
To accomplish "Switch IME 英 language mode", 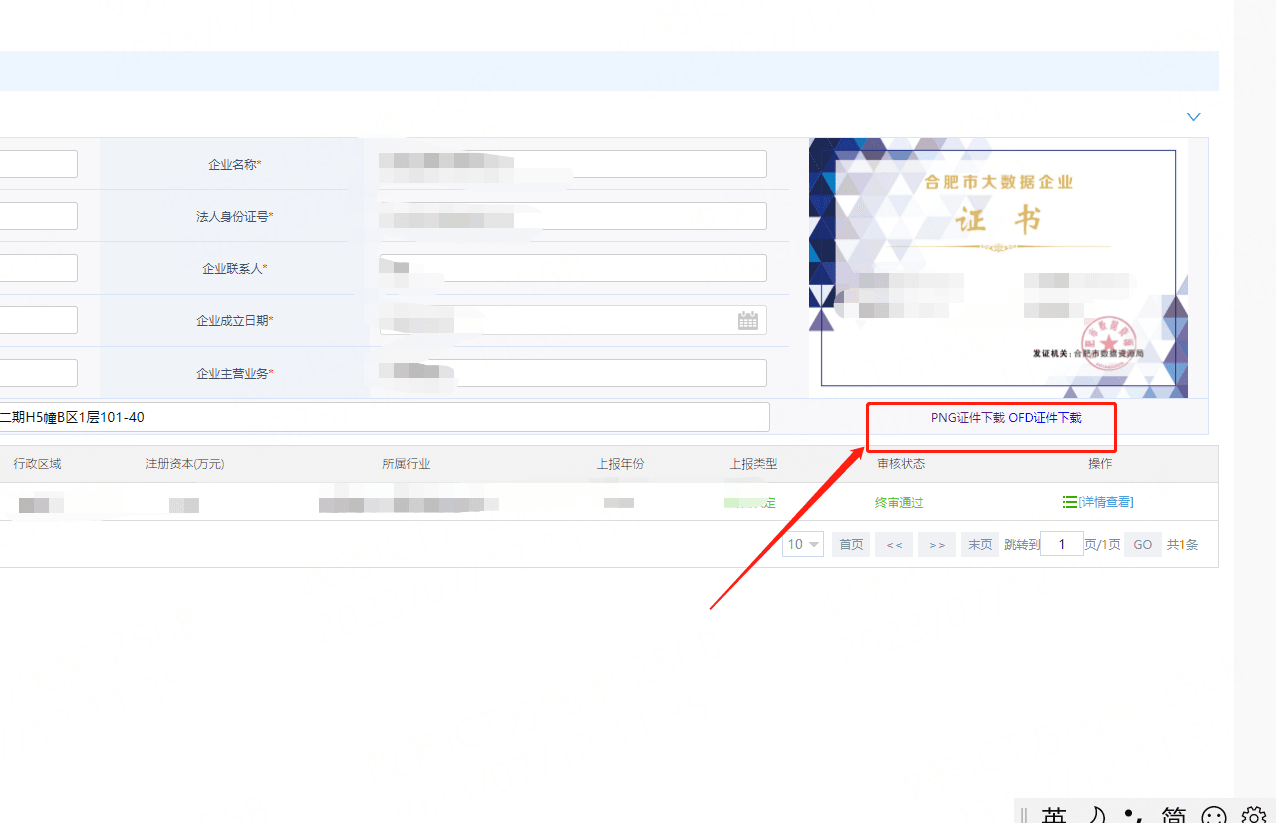I will tap(1054, 816).
